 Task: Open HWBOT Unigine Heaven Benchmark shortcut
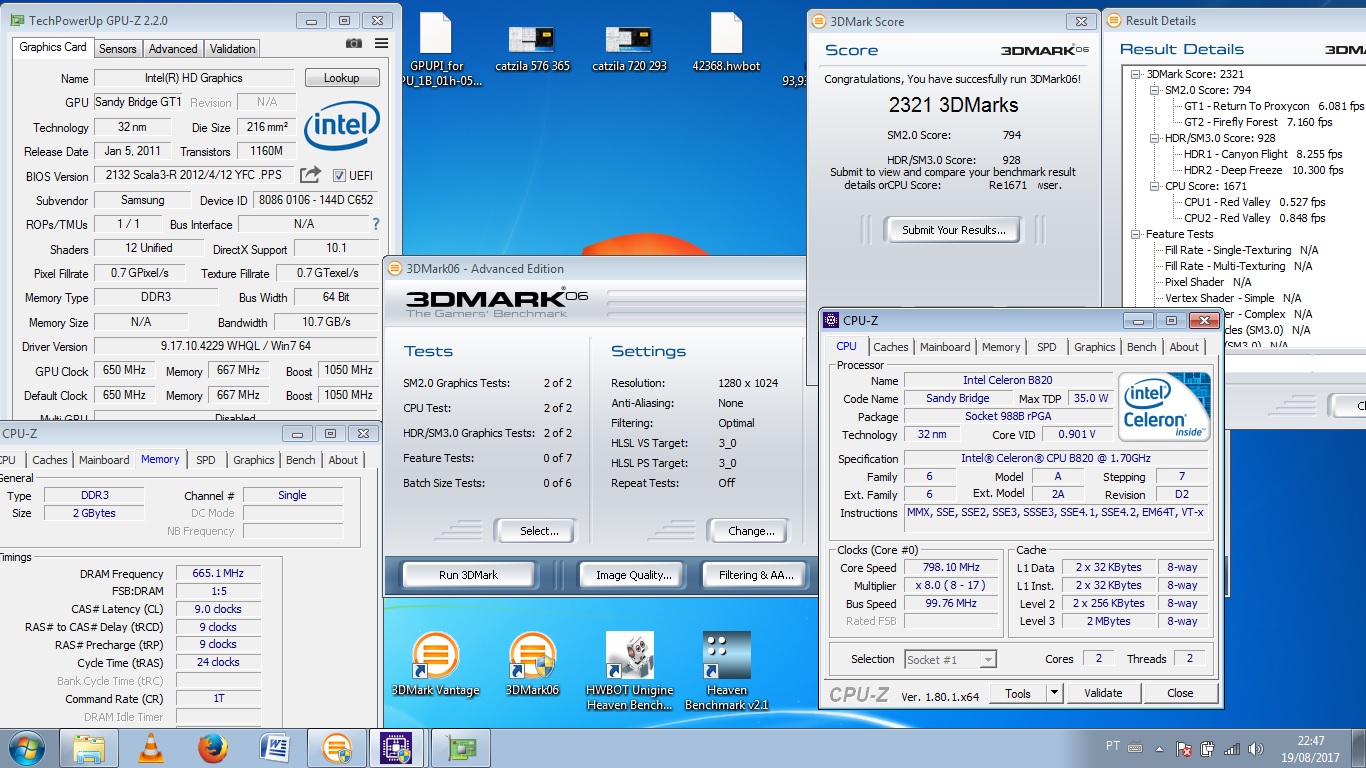(630, 670)
